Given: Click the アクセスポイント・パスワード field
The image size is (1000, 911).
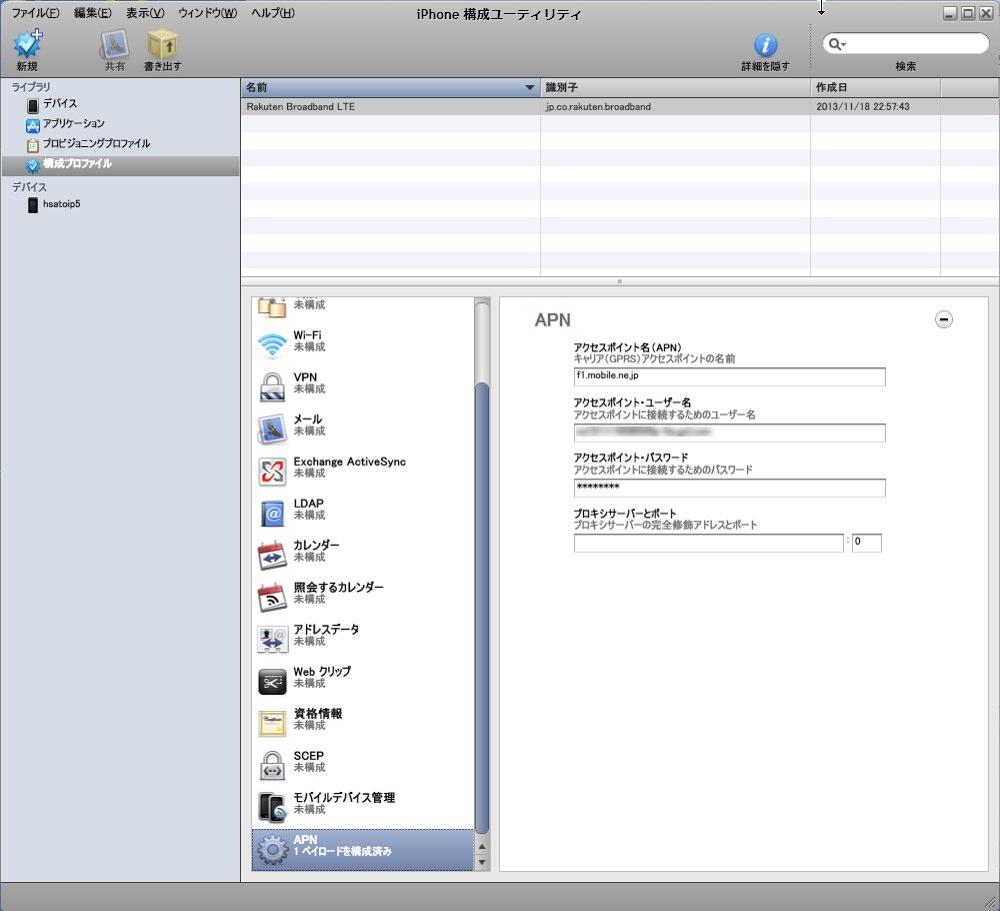Looking at the screenshot, I should coord(729,487).
